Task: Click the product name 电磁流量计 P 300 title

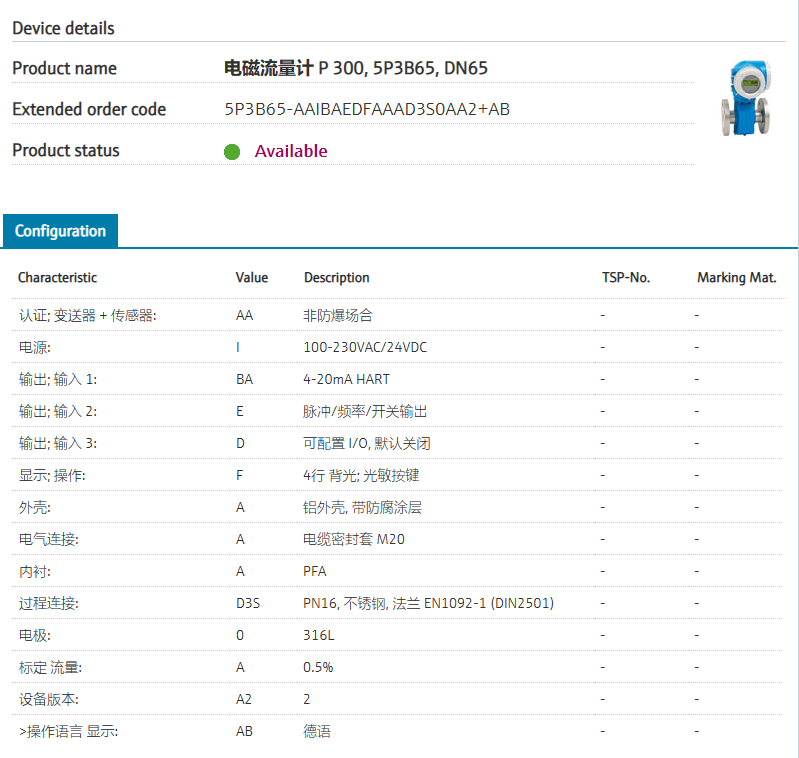Action: 356,68
